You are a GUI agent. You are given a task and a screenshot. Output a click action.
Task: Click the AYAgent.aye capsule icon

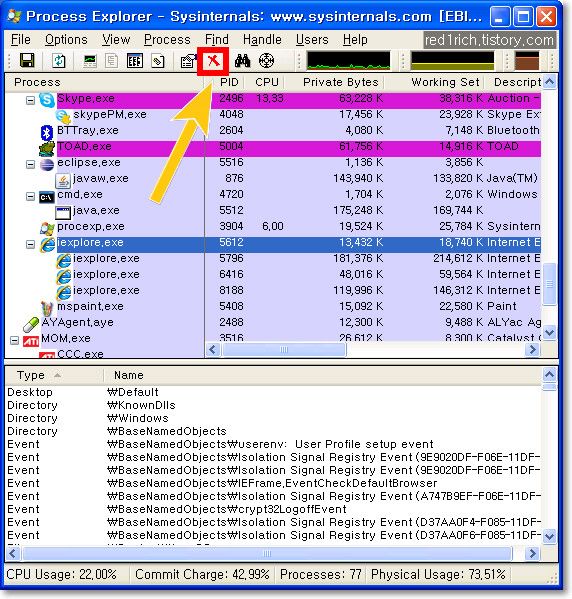click(31, 324)
